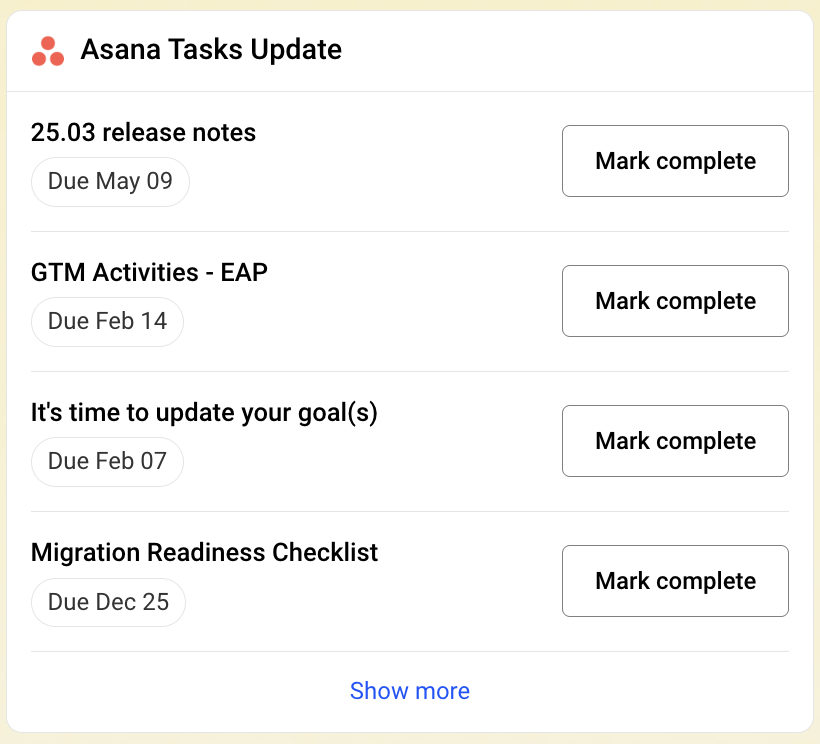Click the Asana logo icon
Screen dimensions: 820x744
(x=48, y=50)
